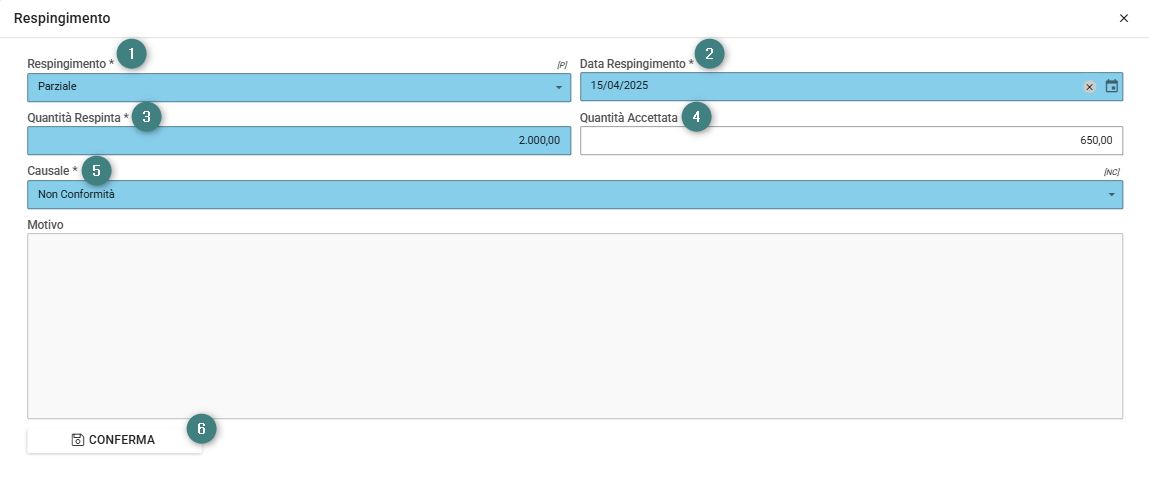The width and height of the screenshot is (1149, 479).
Task: Click into the Motivo text area
Action: point(575,326)
